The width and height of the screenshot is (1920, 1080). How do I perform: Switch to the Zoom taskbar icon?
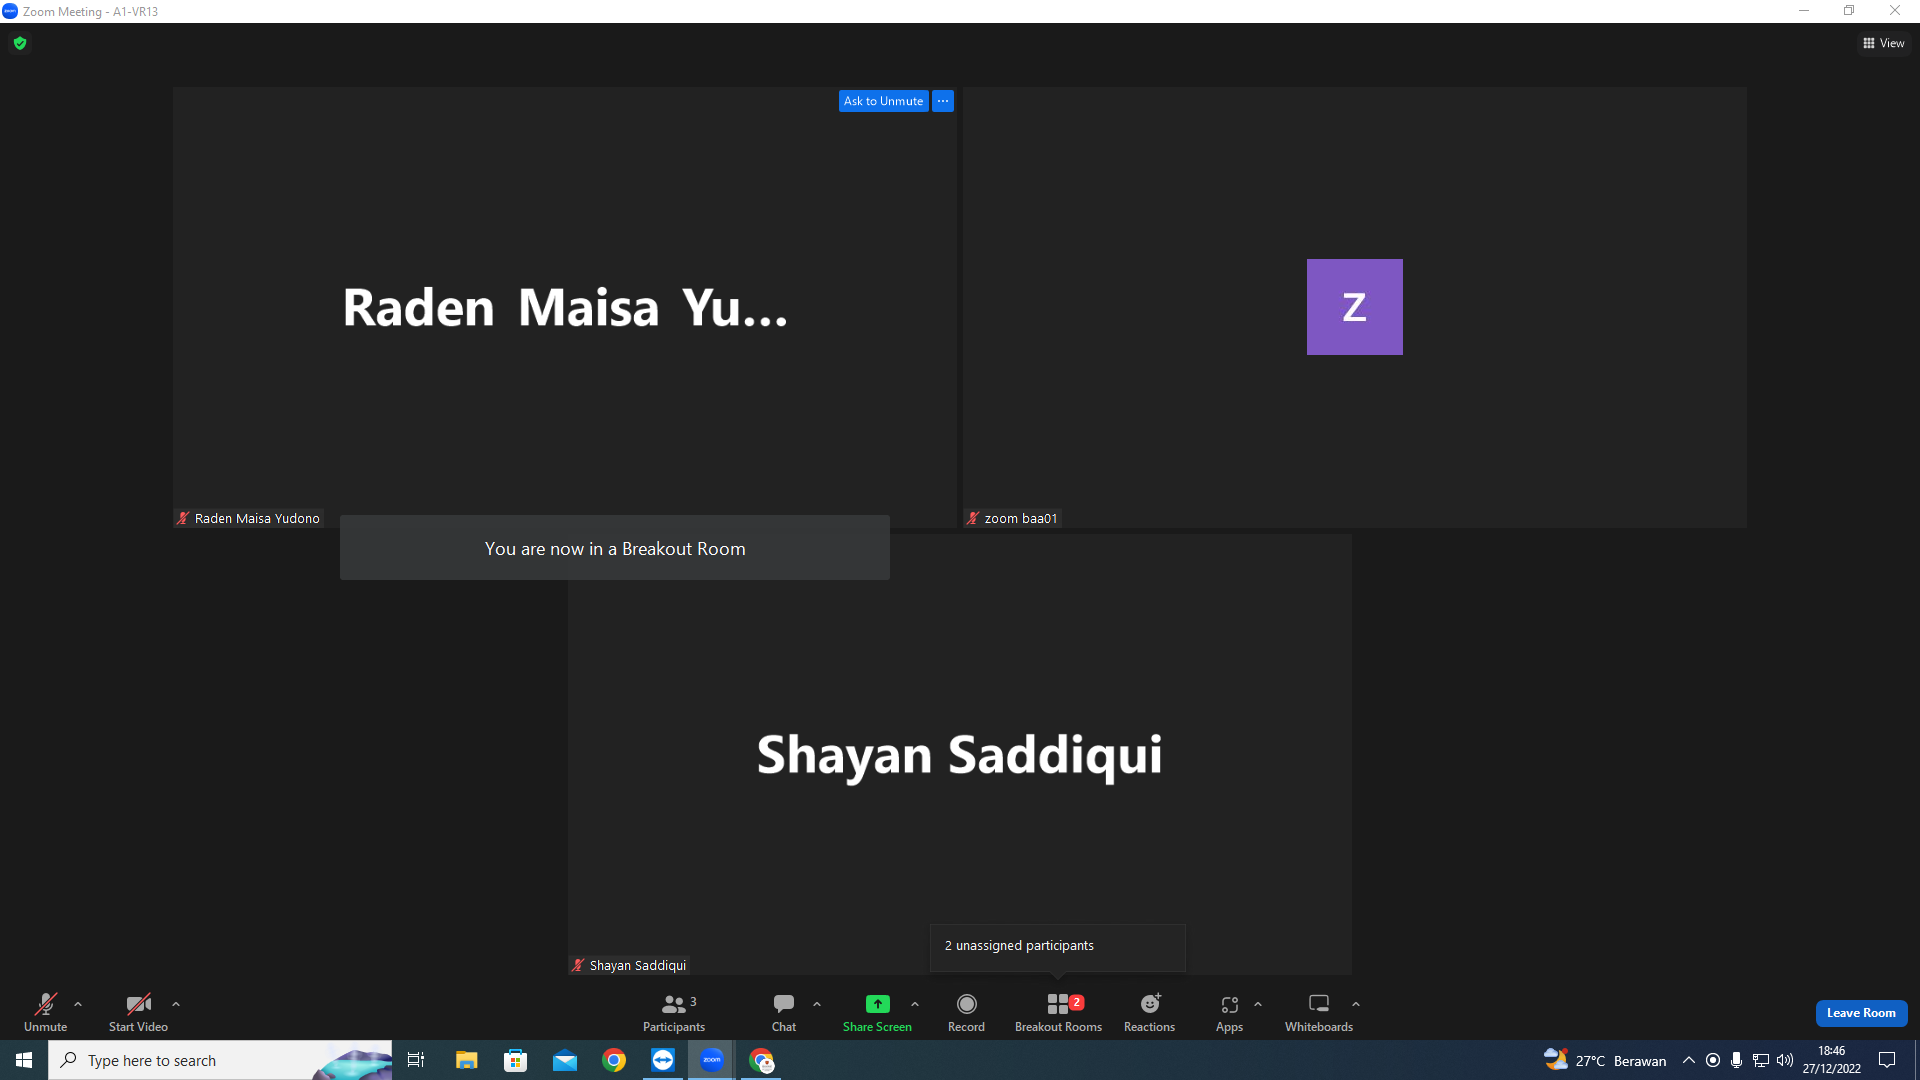pos(711,1060)
